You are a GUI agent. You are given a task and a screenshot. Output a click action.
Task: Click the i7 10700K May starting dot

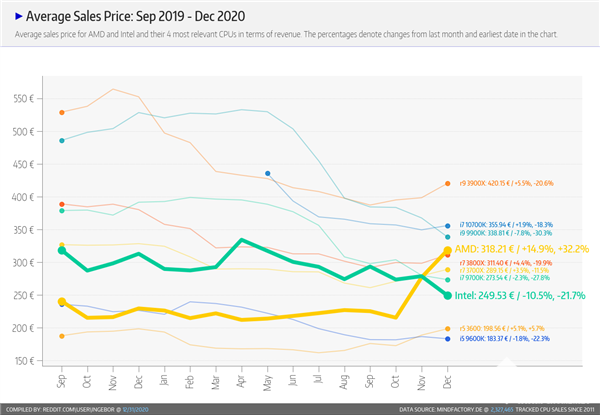[x=268, y=174]
